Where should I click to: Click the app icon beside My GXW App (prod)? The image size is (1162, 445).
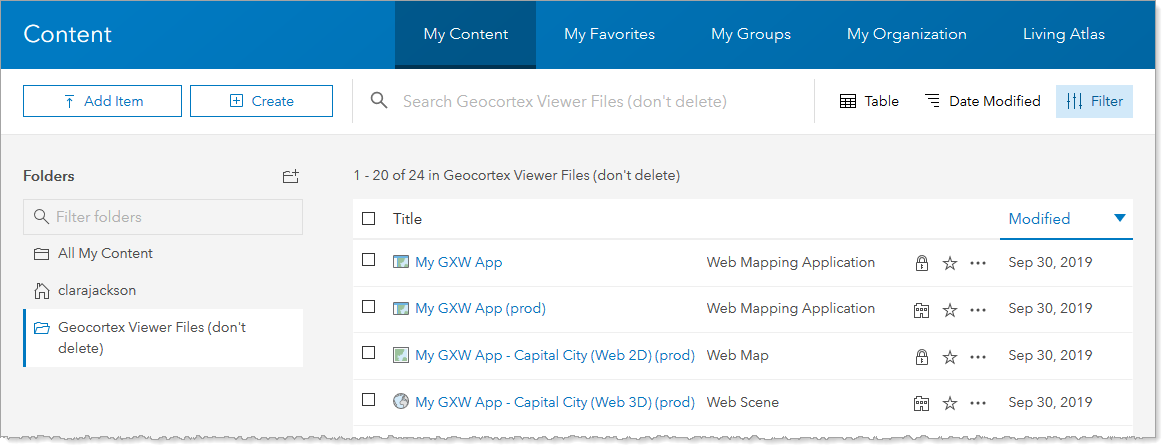tap(401, 308)
